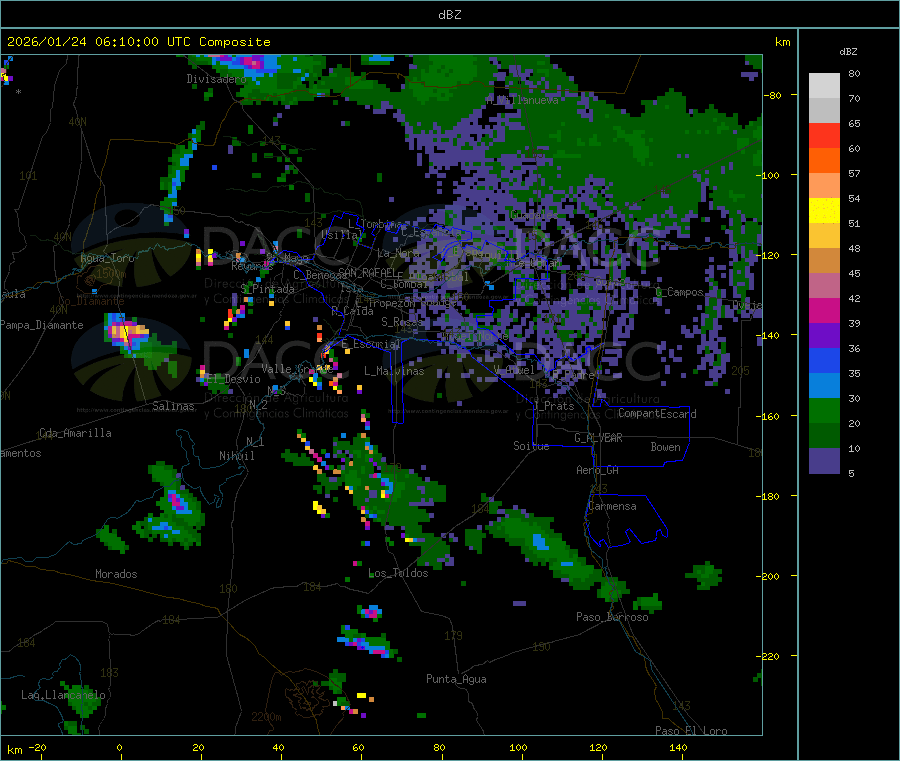Select the magenta 39-42 dBZ legend swatch
This screenshot has height=761, width=900.
coord(824,310)
